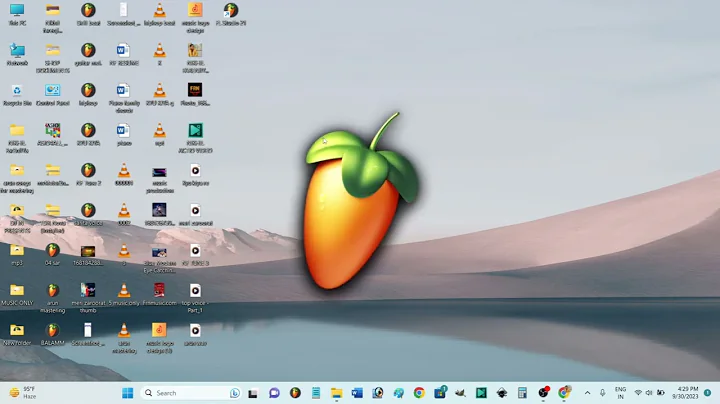The height and width of the screenshot is (404, 720).
Task: Open Microsoft Store from the taskbar
Action: [439, 393]
